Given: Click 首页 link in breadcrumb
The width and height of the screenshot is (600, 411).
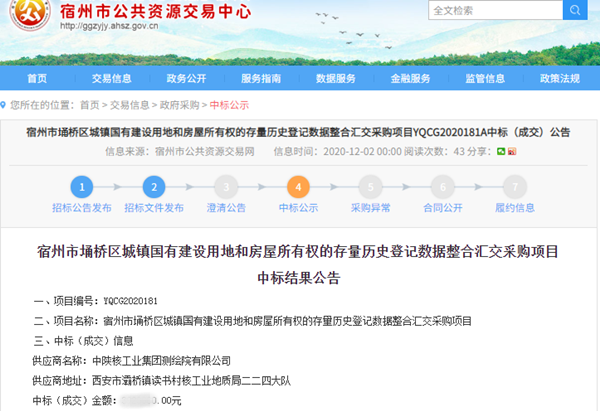Looking at the screenshot, I should coord(89,105).
